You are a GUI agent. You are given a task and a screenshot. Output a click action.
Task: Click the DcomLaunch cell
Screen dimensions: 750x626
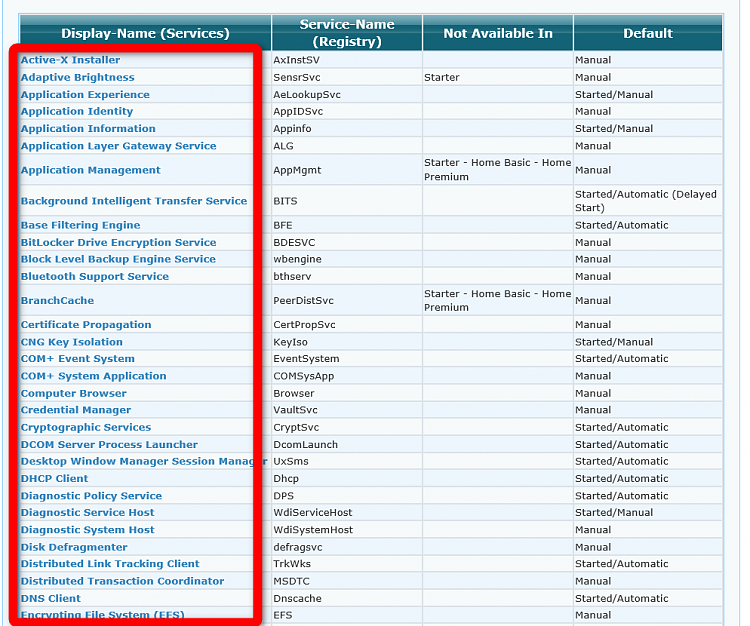click(x=347, y=444)
